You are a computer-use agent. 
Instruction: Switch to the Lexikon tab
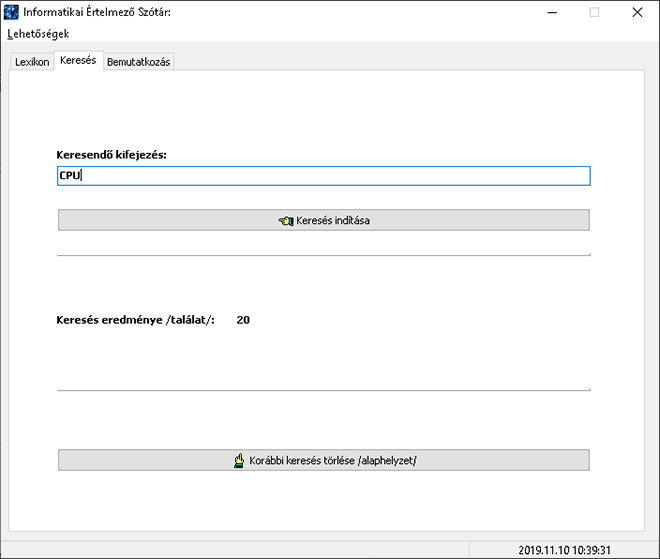click(x=32, y=62)
